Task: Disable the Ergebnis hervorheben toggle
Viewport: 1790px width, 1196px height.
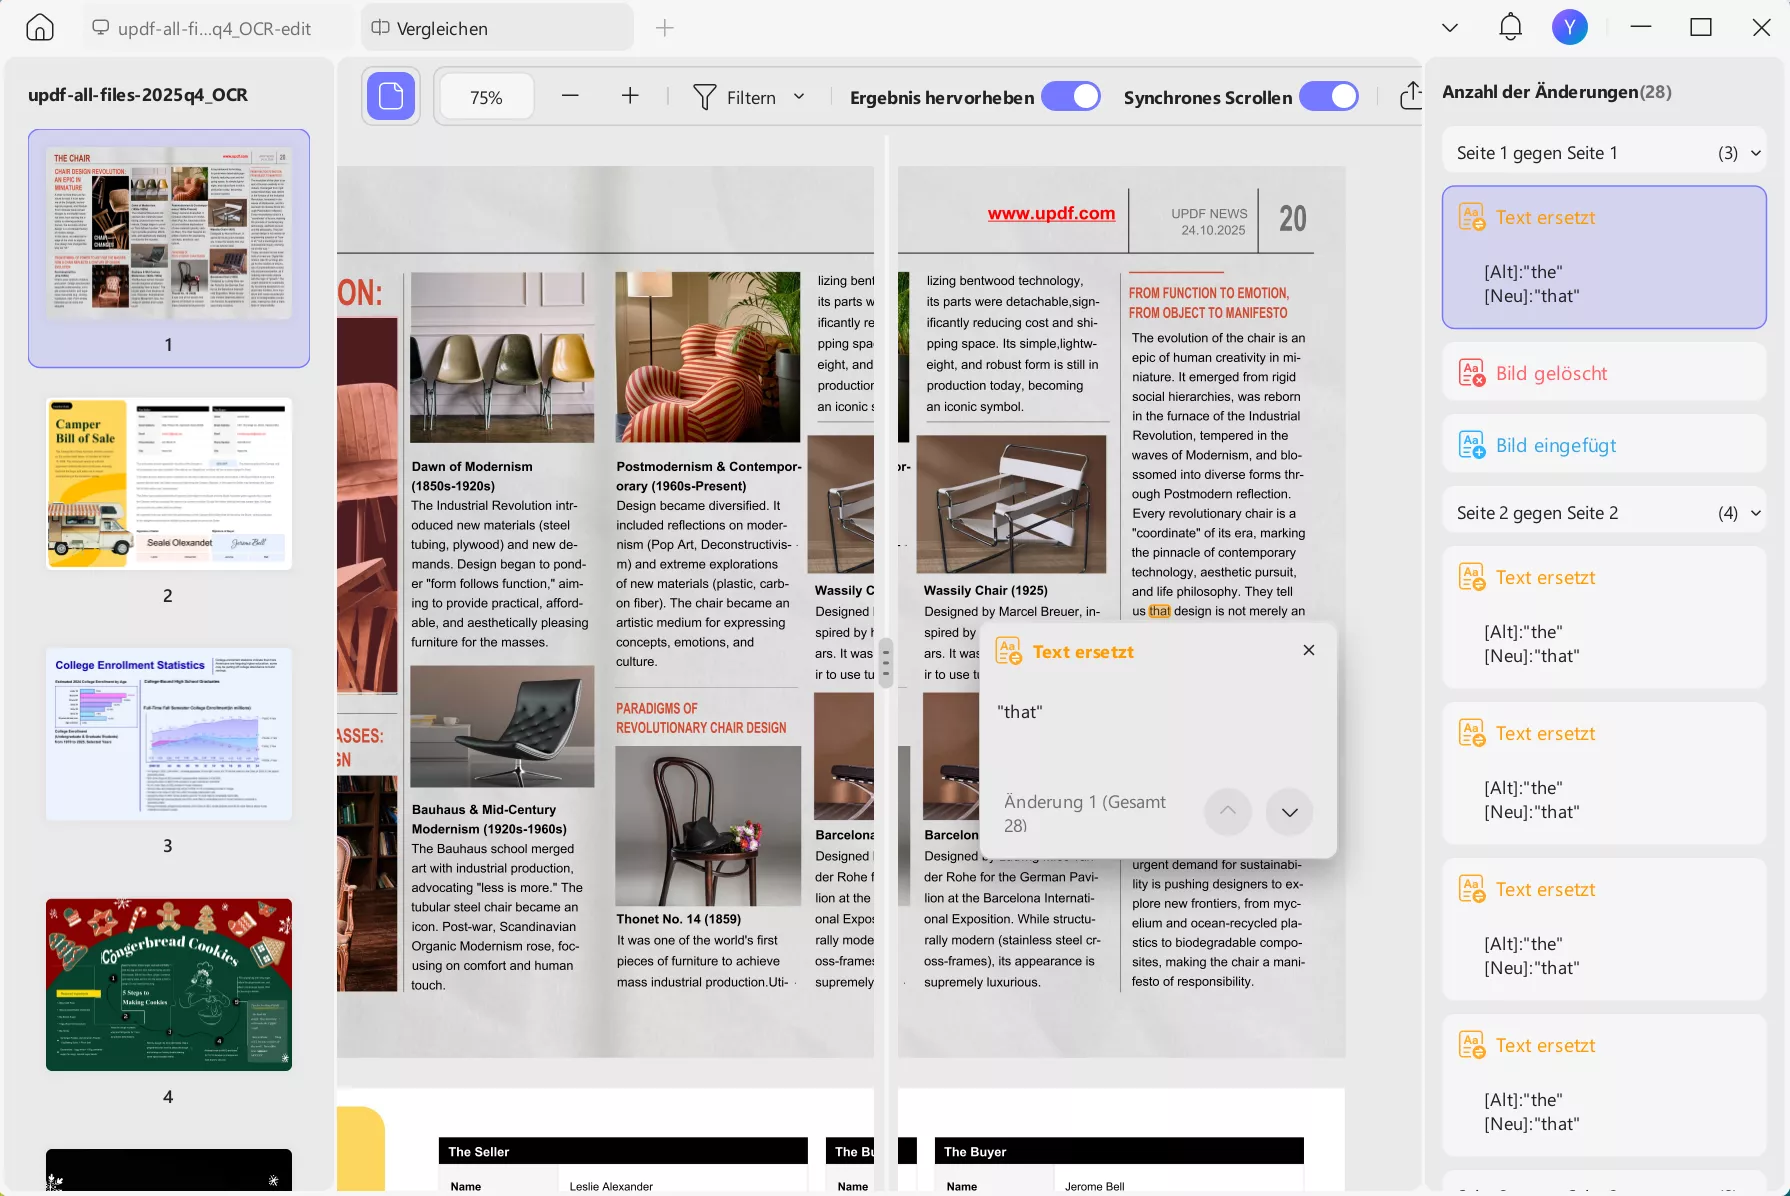Action: (x=1070, y=96)
